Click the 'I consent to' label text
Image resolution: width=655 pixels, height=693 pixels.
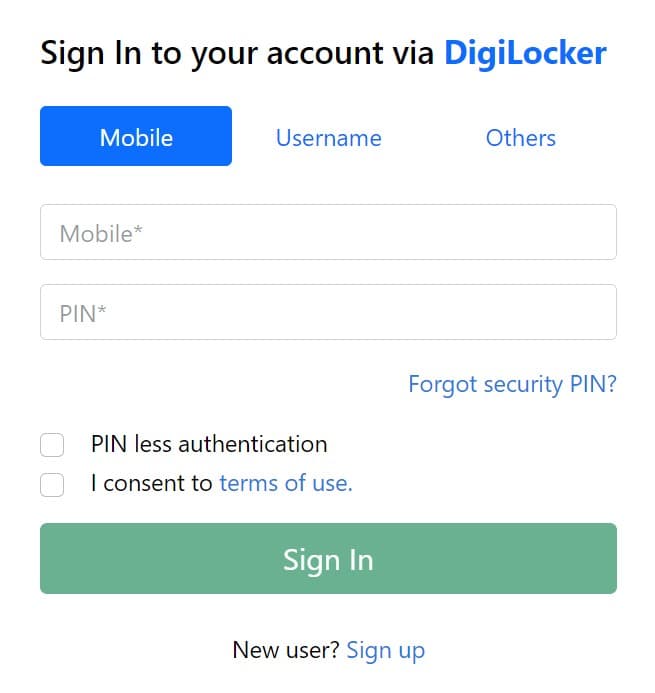[x=151, y=484]
